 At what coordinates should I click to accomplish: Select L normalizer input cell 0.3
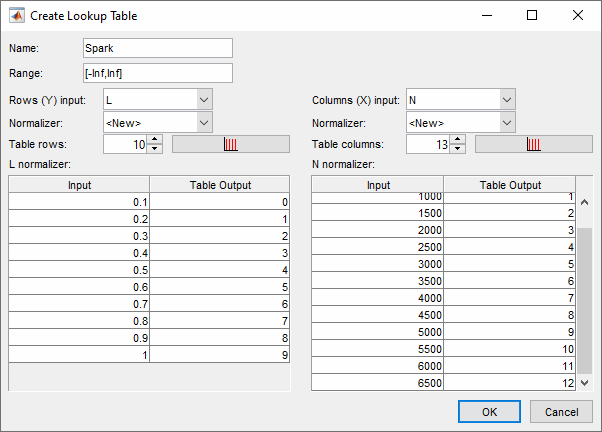79,235
